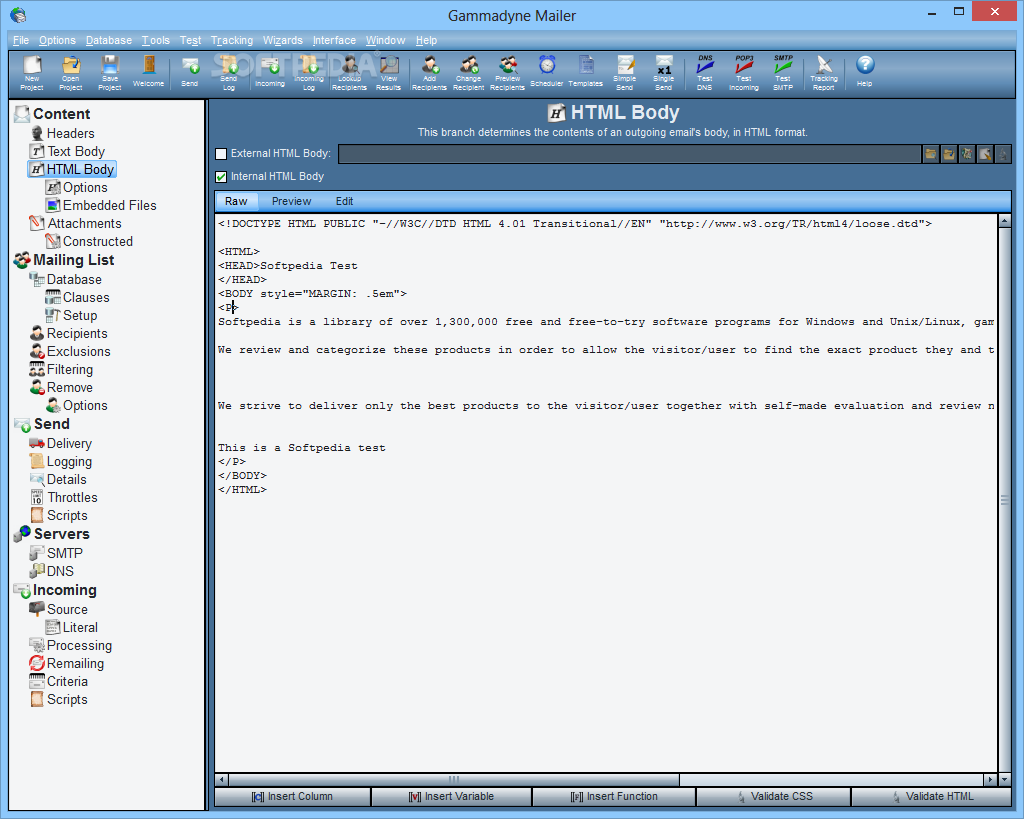Screen dimensions: 1024x819
Task: Click the View Results toolbar icon
Action: (389, 72)
